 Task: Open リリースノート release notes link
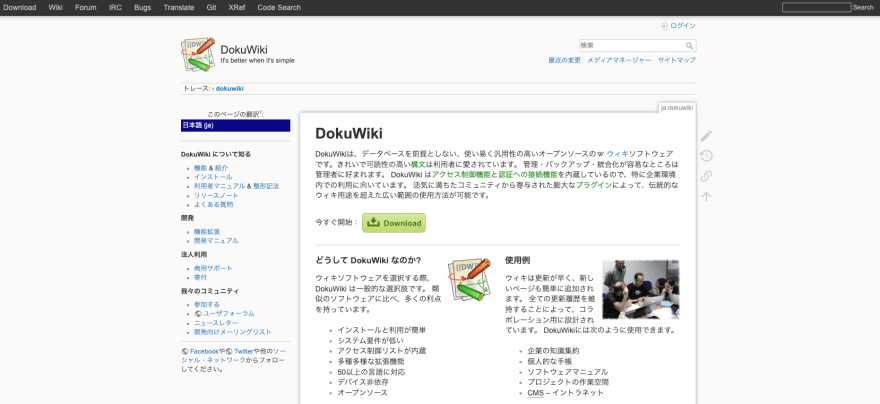216,195
